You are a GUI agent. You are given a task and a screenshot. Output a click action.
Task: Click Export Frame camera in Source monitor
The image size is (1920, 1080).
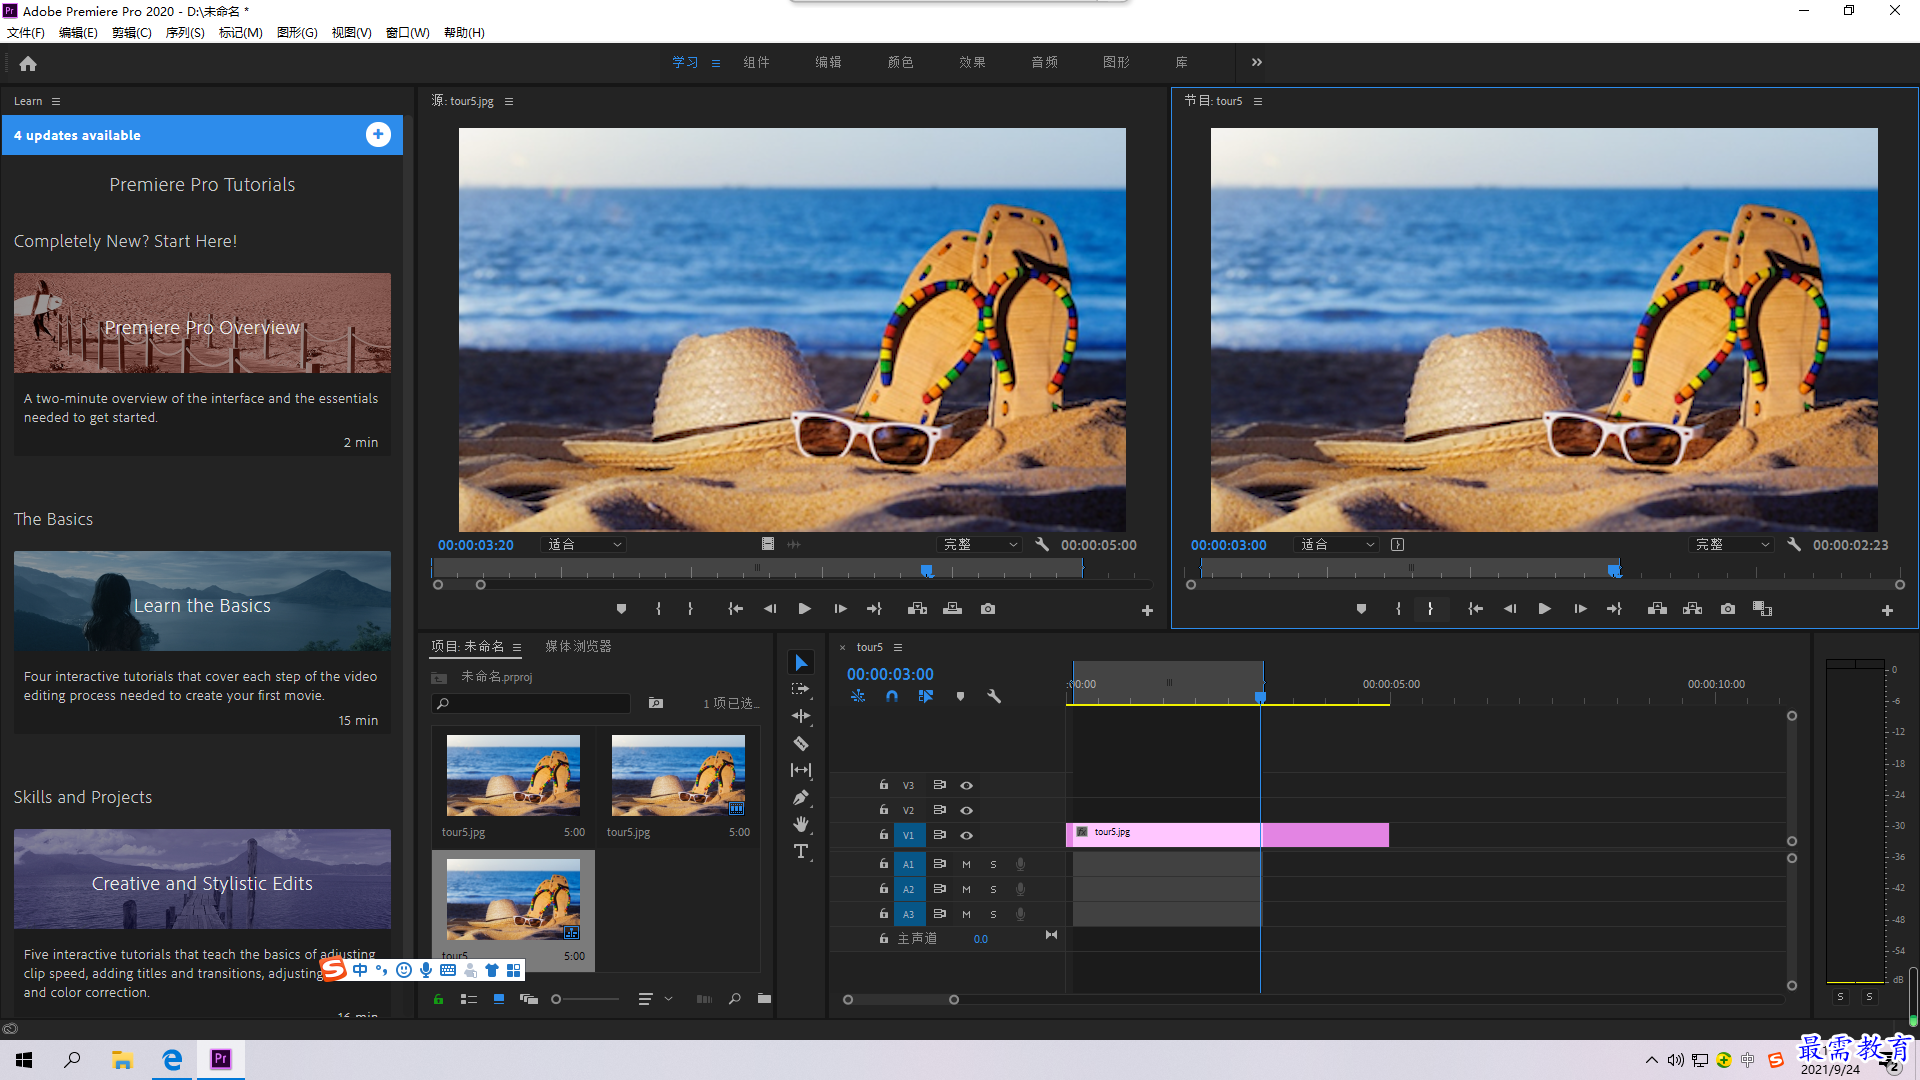click(988, 609)
